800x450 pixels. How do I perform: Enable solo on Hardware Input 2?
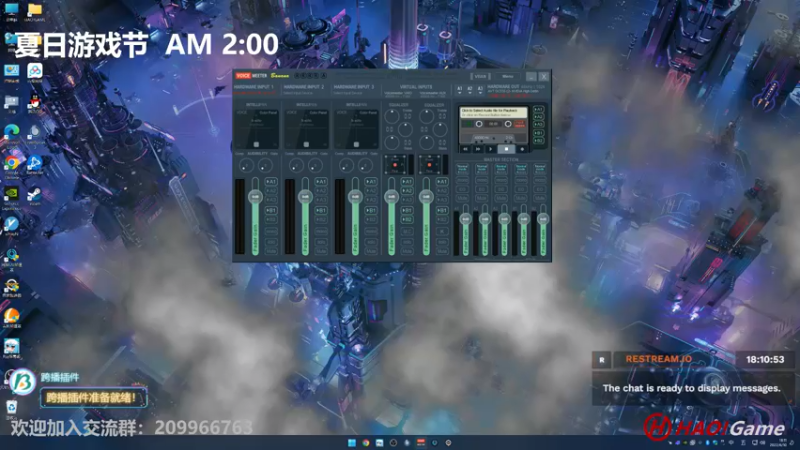[321, 242]
